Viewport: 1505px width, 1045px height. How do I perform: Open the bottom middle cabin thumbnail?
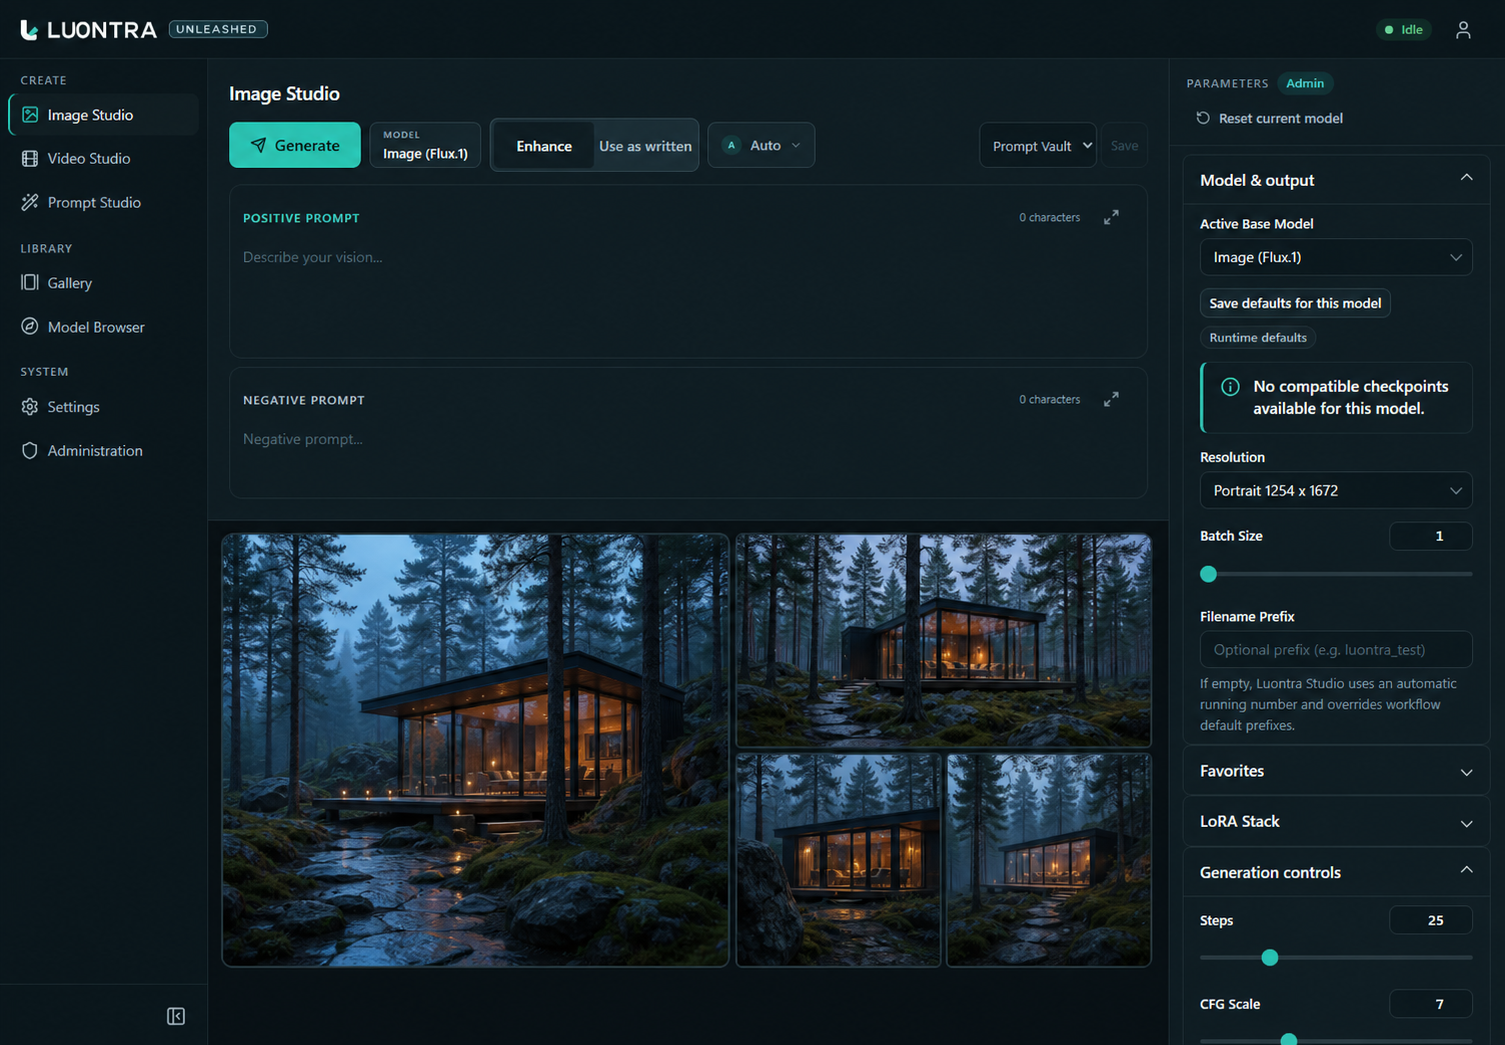[x=838, y=860]
